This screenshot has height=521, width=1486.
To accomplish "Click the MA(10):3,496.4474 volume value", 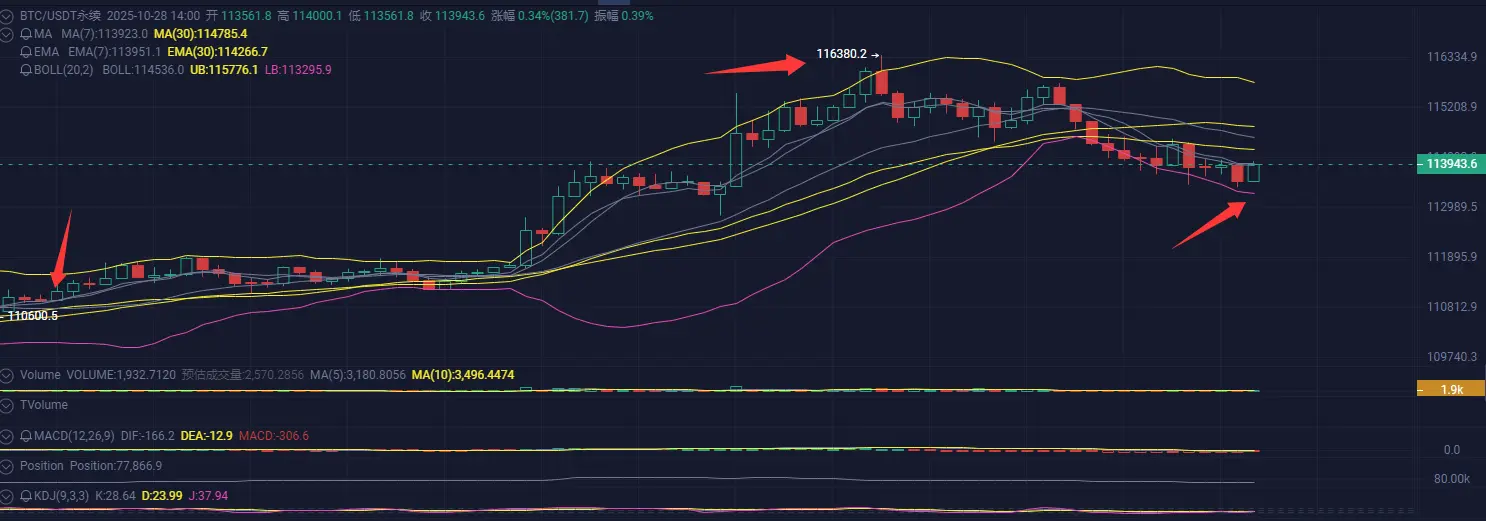I will pyautogui.click(x=463, y=375).
